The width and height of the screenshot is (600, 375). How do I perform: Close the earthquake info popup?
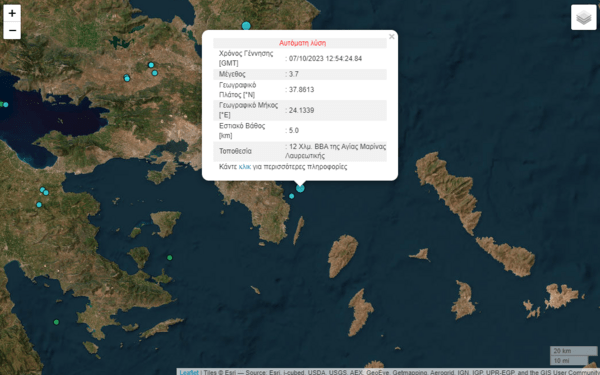click(x=391, y=37)
